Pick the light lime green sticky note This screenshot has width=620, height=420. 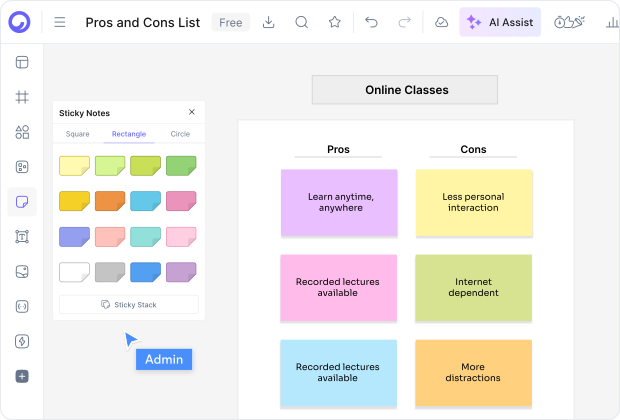click(110, 166)
